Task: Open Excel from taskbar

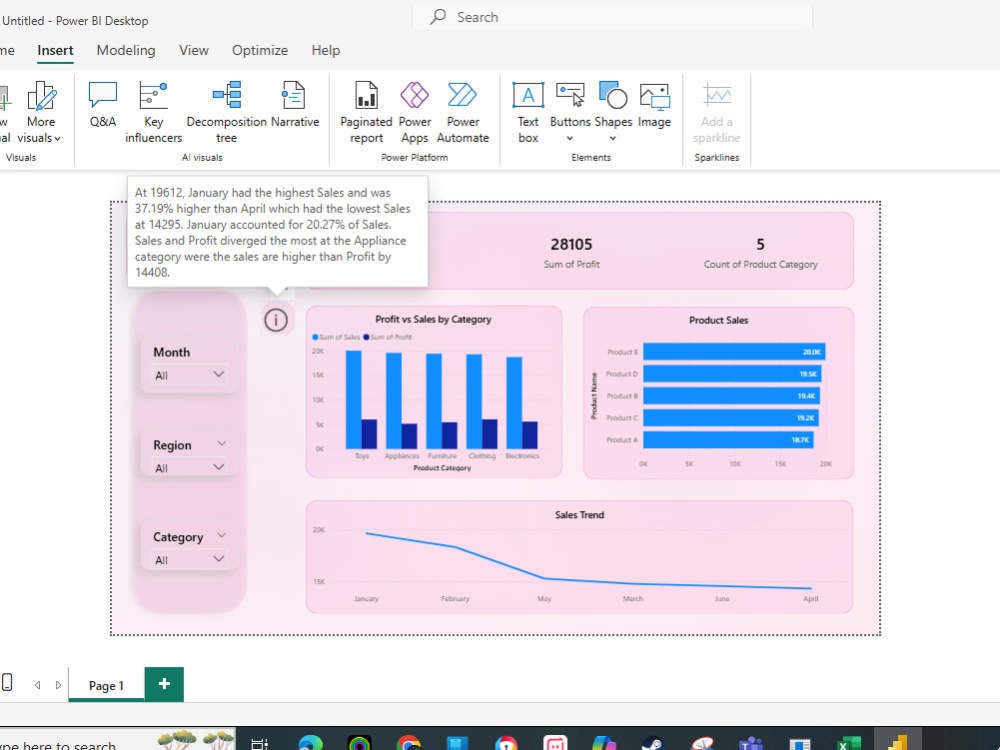Action: (849, 743)
